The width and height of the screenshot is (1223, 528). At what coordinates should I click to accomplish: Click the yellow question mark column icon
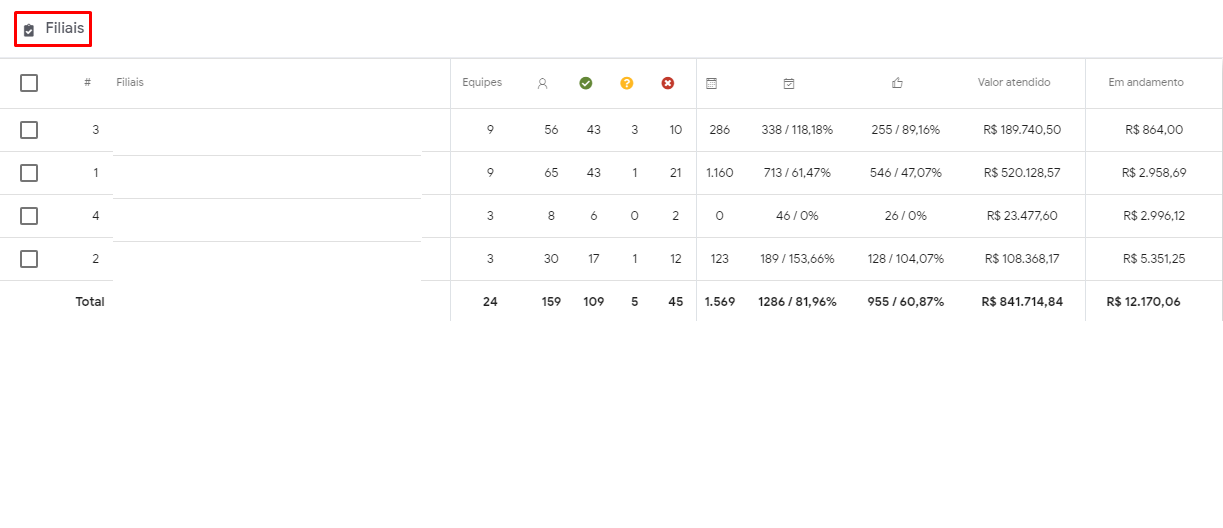point(627,83)
